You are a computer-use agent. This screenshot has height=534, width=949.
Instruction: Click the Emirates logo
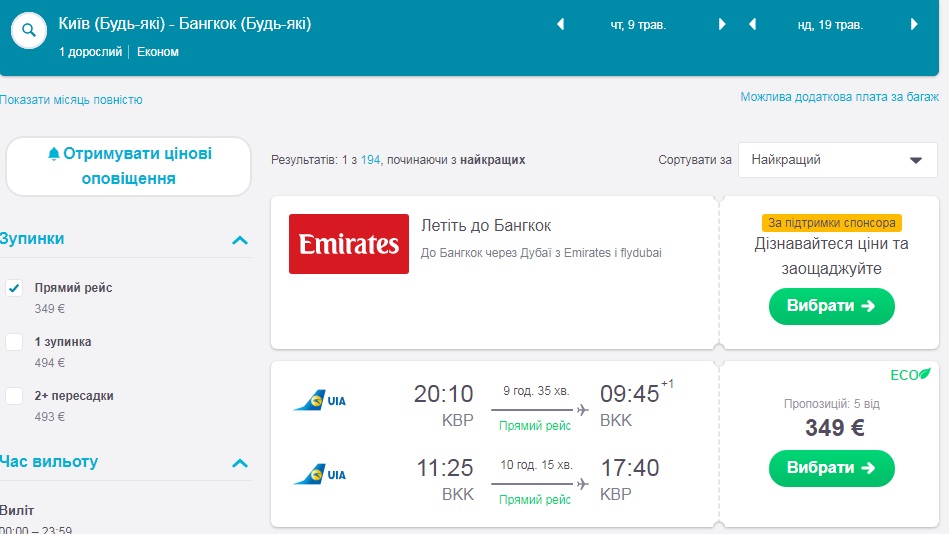click(x=348, y=244)
